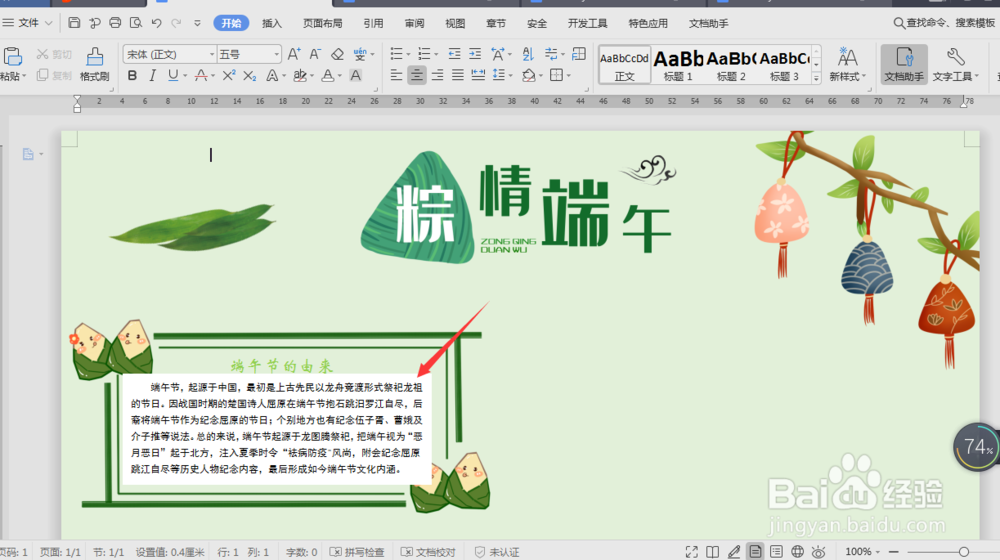Switch to the 插入 Insert tab
Screen dimensions: 1000x560
tap(272, 24)
